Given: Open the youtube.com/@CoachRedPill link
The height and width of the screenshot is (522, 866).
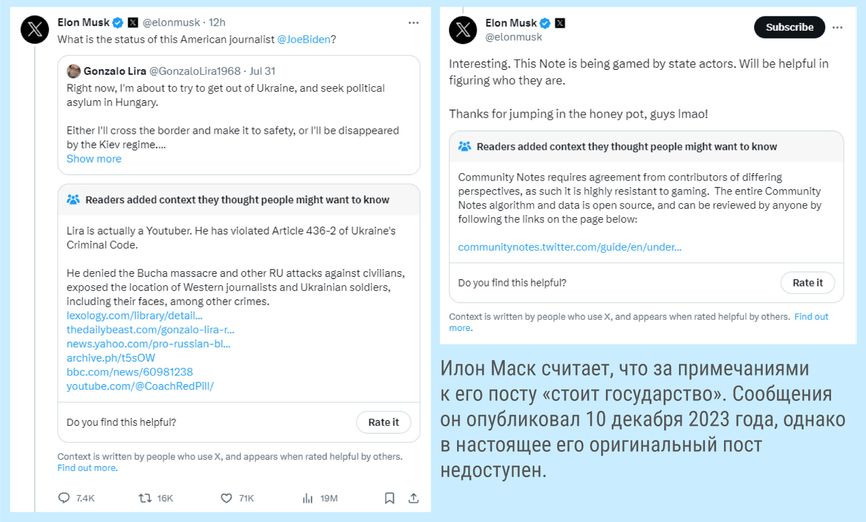Looking at the screenshot, I should pyautogui.click(x=140, y=386).
